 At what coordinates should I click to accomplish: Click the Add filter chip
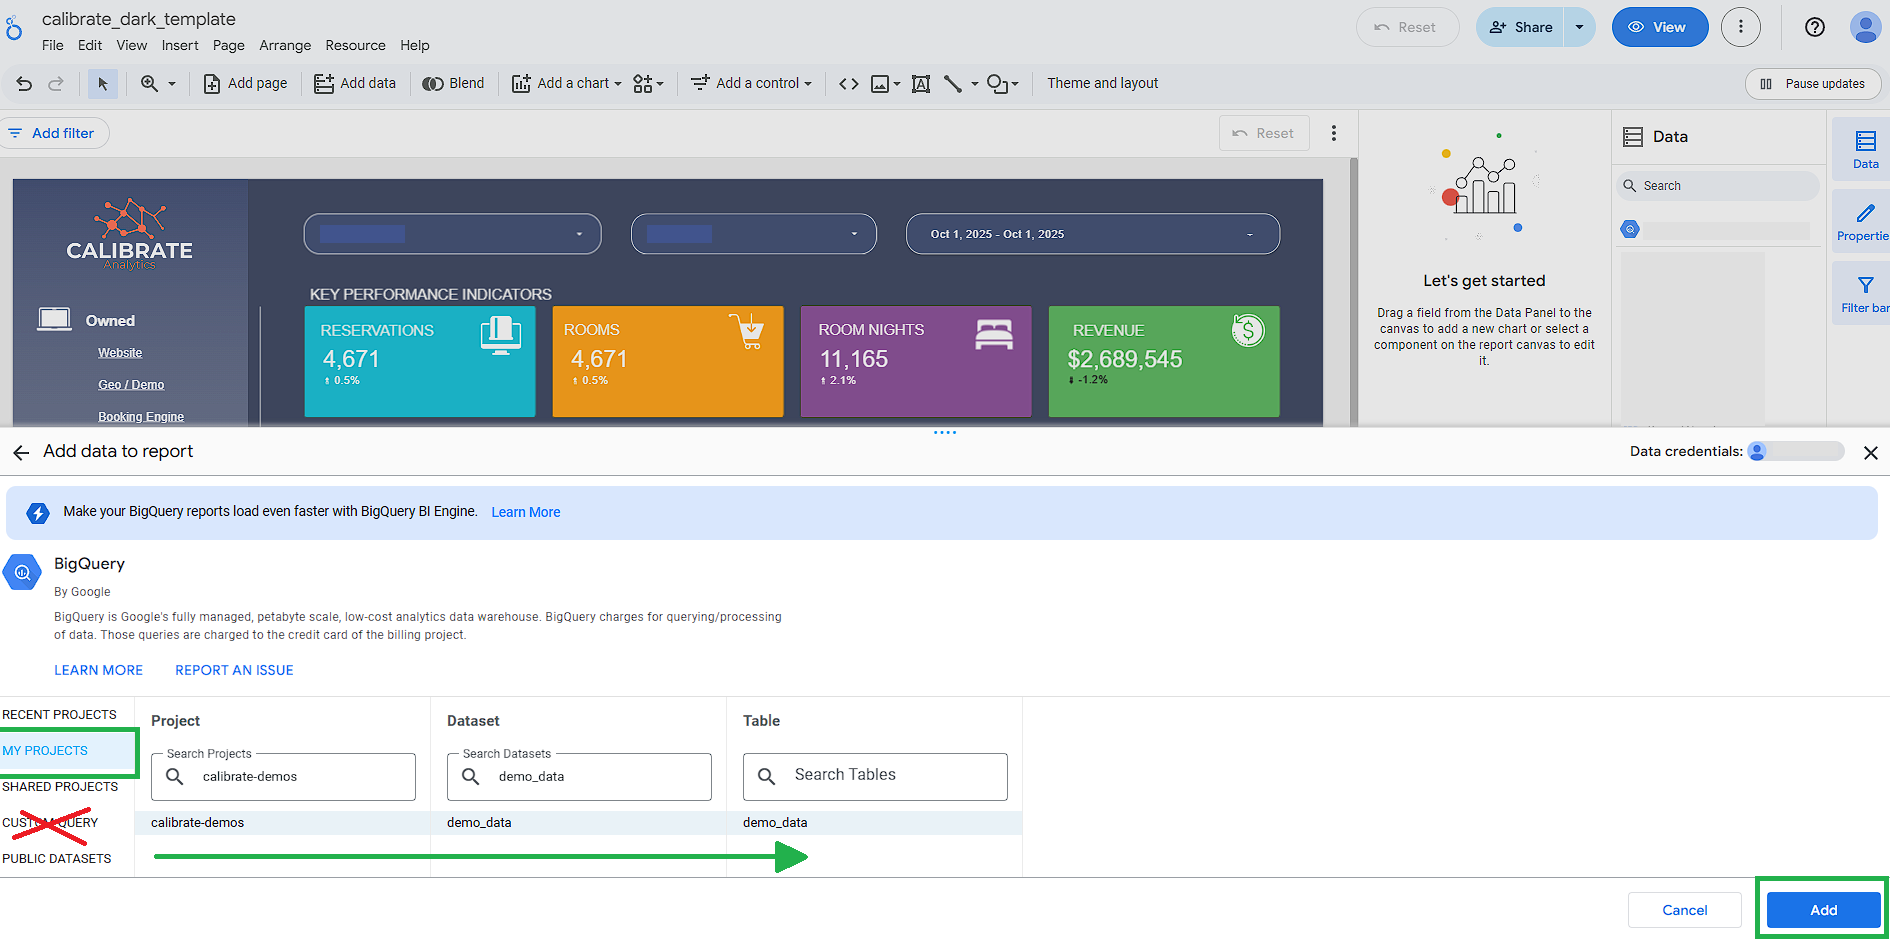(x=53, y=133)
